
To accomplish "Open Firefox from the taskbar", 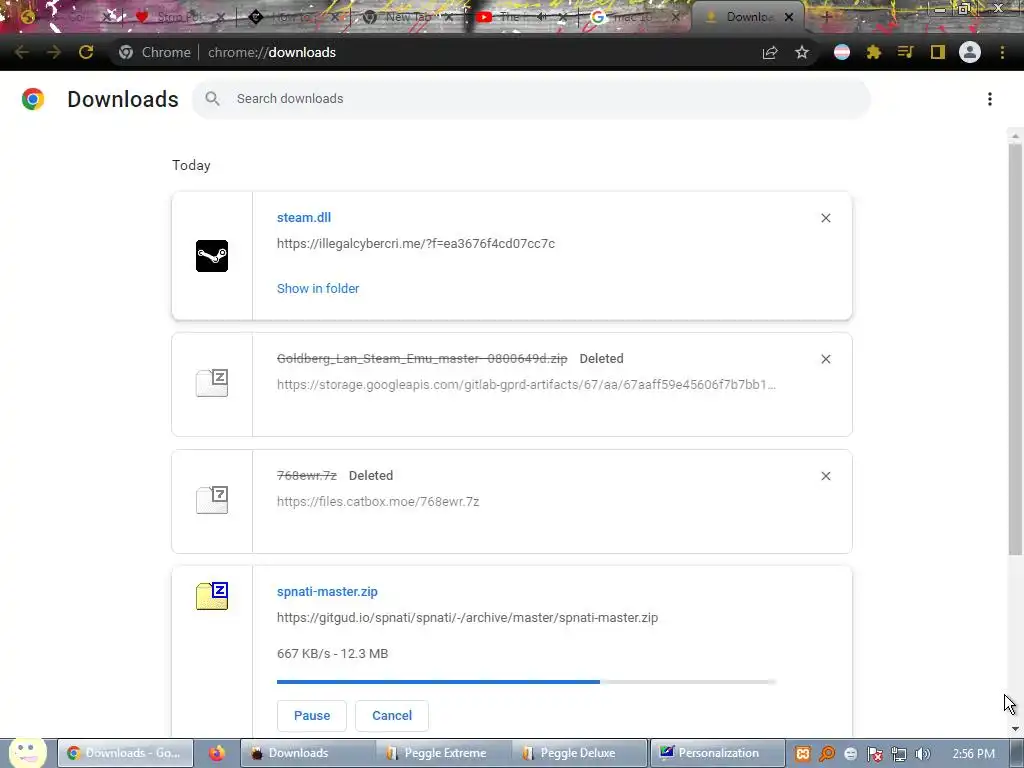I will [x=216, y=753].
